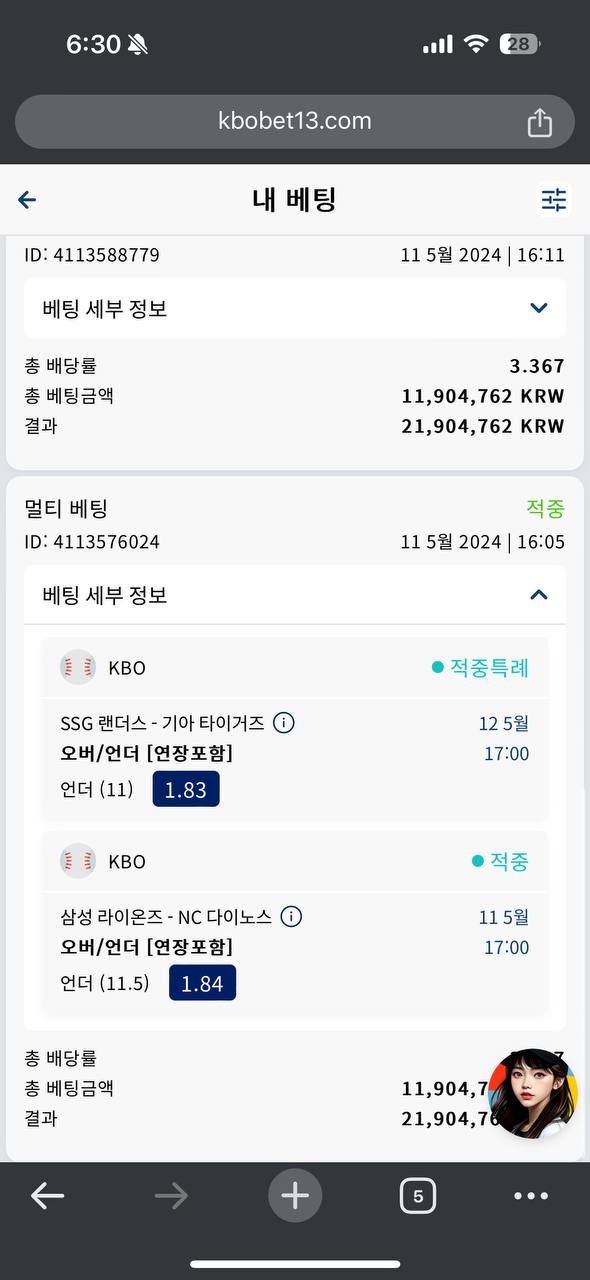Tap the green 적중 status of 멀티 베팅
The height and width of the screenshot is (1280, 590).
click(546, 508)
